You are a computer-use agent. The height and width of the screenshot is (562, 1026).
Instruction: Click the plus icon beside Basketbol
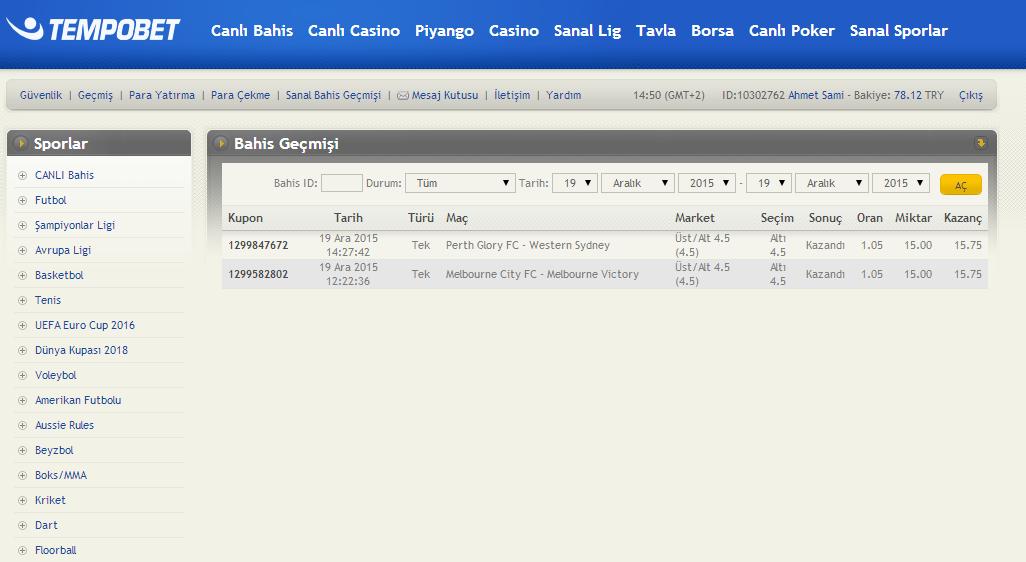[x=22, y=276]
